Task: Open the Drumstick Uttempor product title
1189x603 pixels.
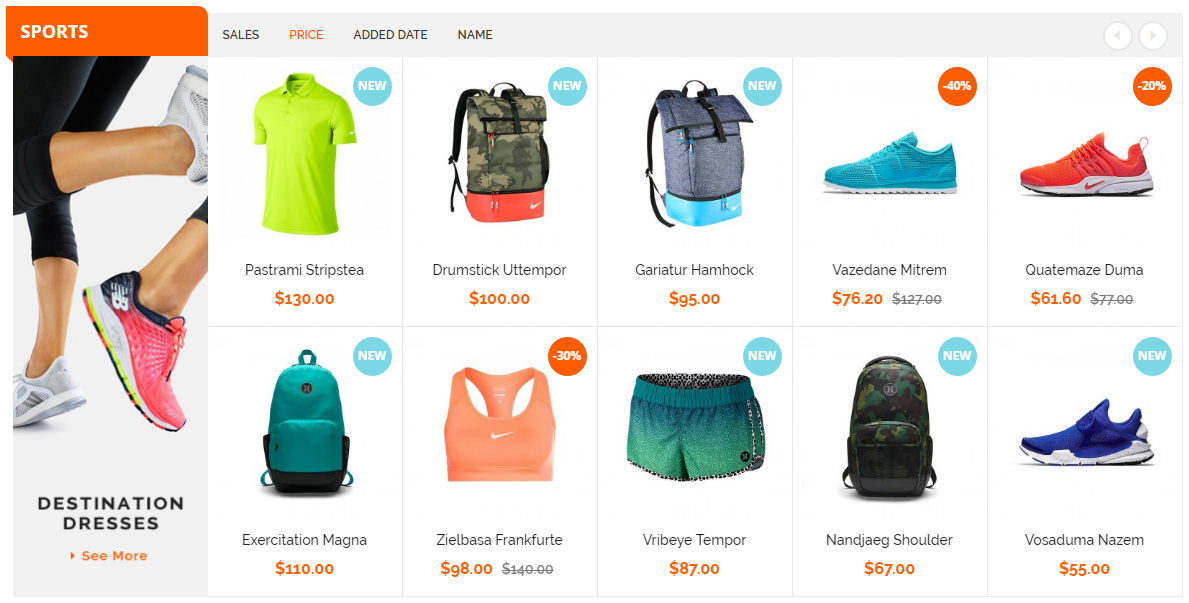Action: (x=500, y=270)
